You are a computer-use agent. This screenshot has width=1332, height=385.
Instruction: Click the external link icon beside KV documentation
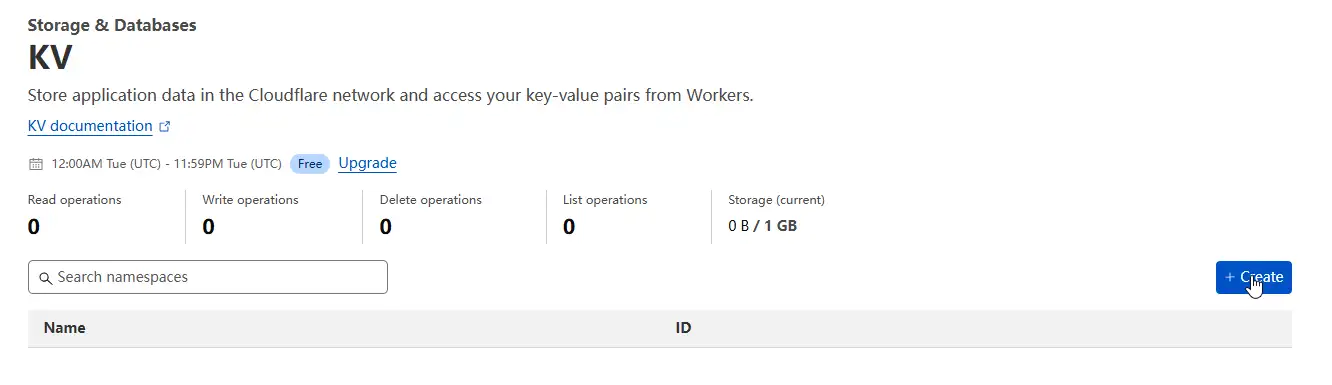pyautogui.click(x=165, y=127)
